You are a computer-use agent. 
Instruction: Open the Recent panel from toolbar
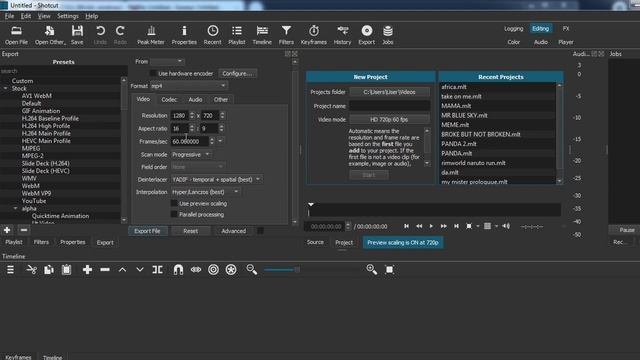212,35
